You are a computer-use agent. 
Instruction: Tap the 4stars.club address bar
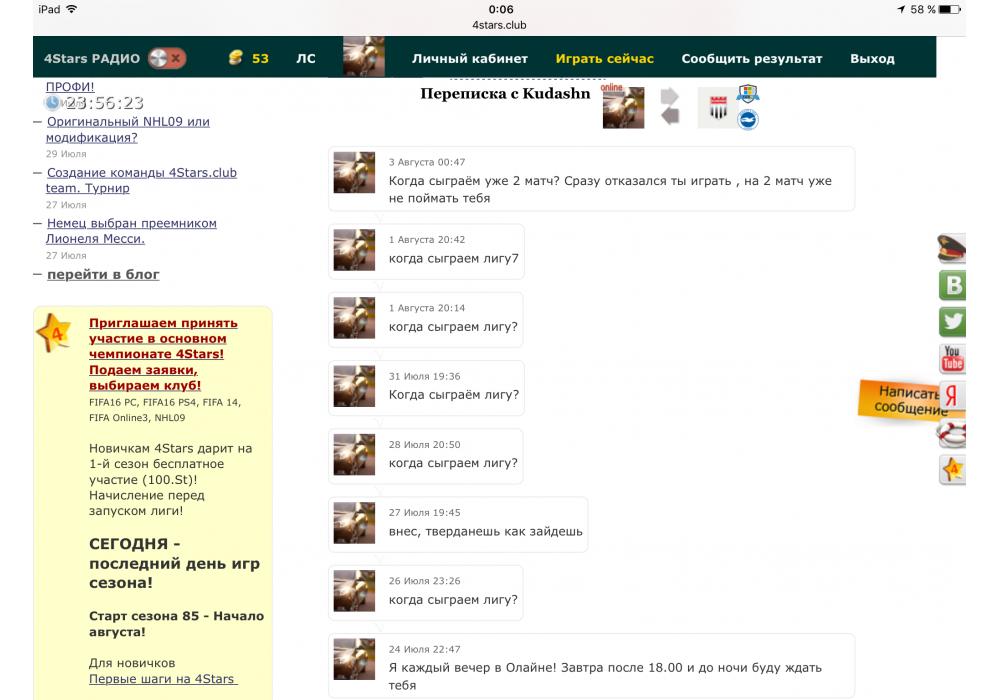[499, 25]
